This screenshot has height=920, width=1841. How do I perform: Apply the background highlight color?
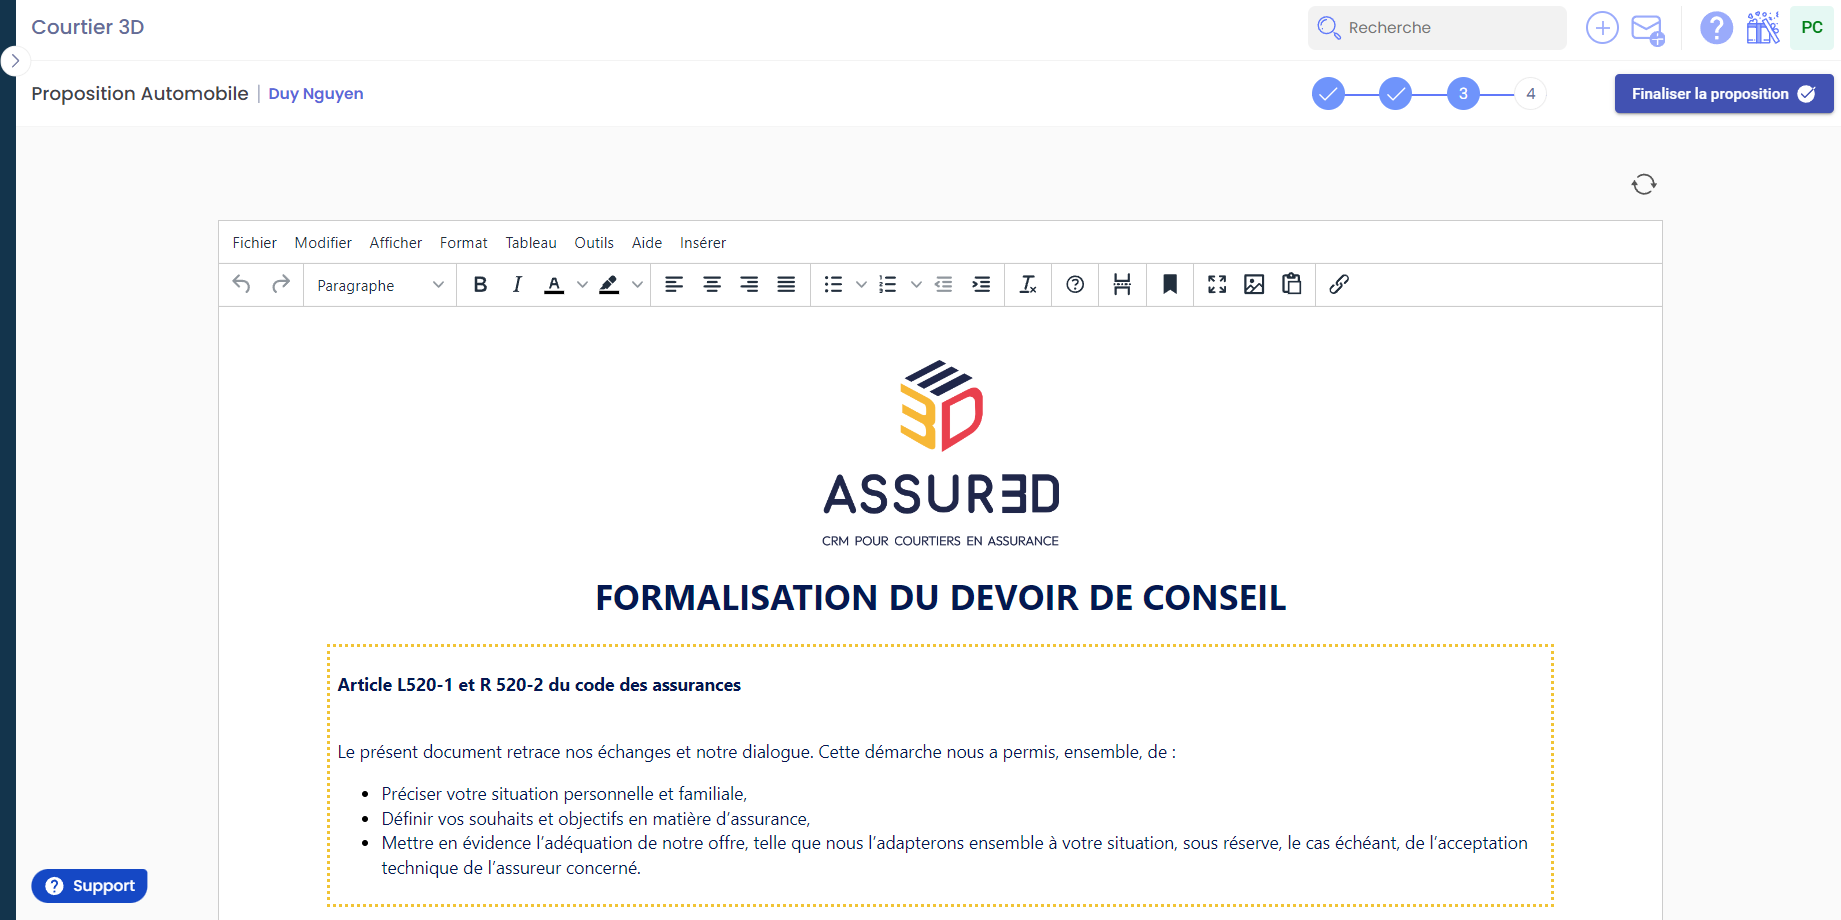[609, 285]
